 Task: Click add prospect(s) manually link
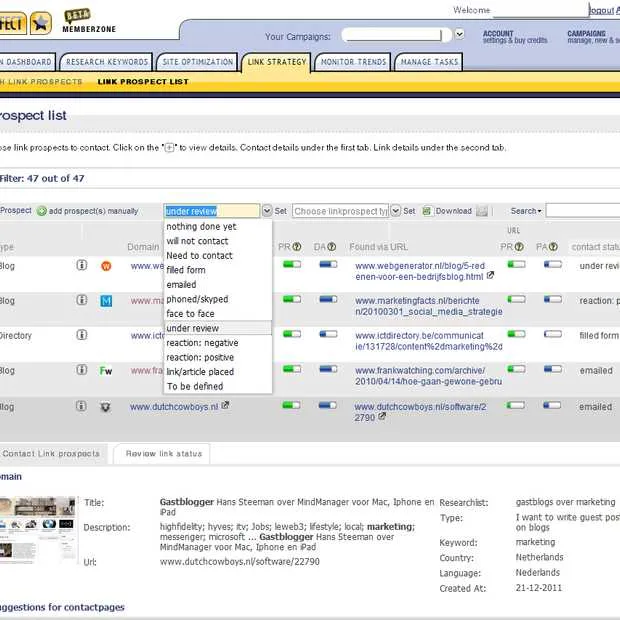pos(93,211)
